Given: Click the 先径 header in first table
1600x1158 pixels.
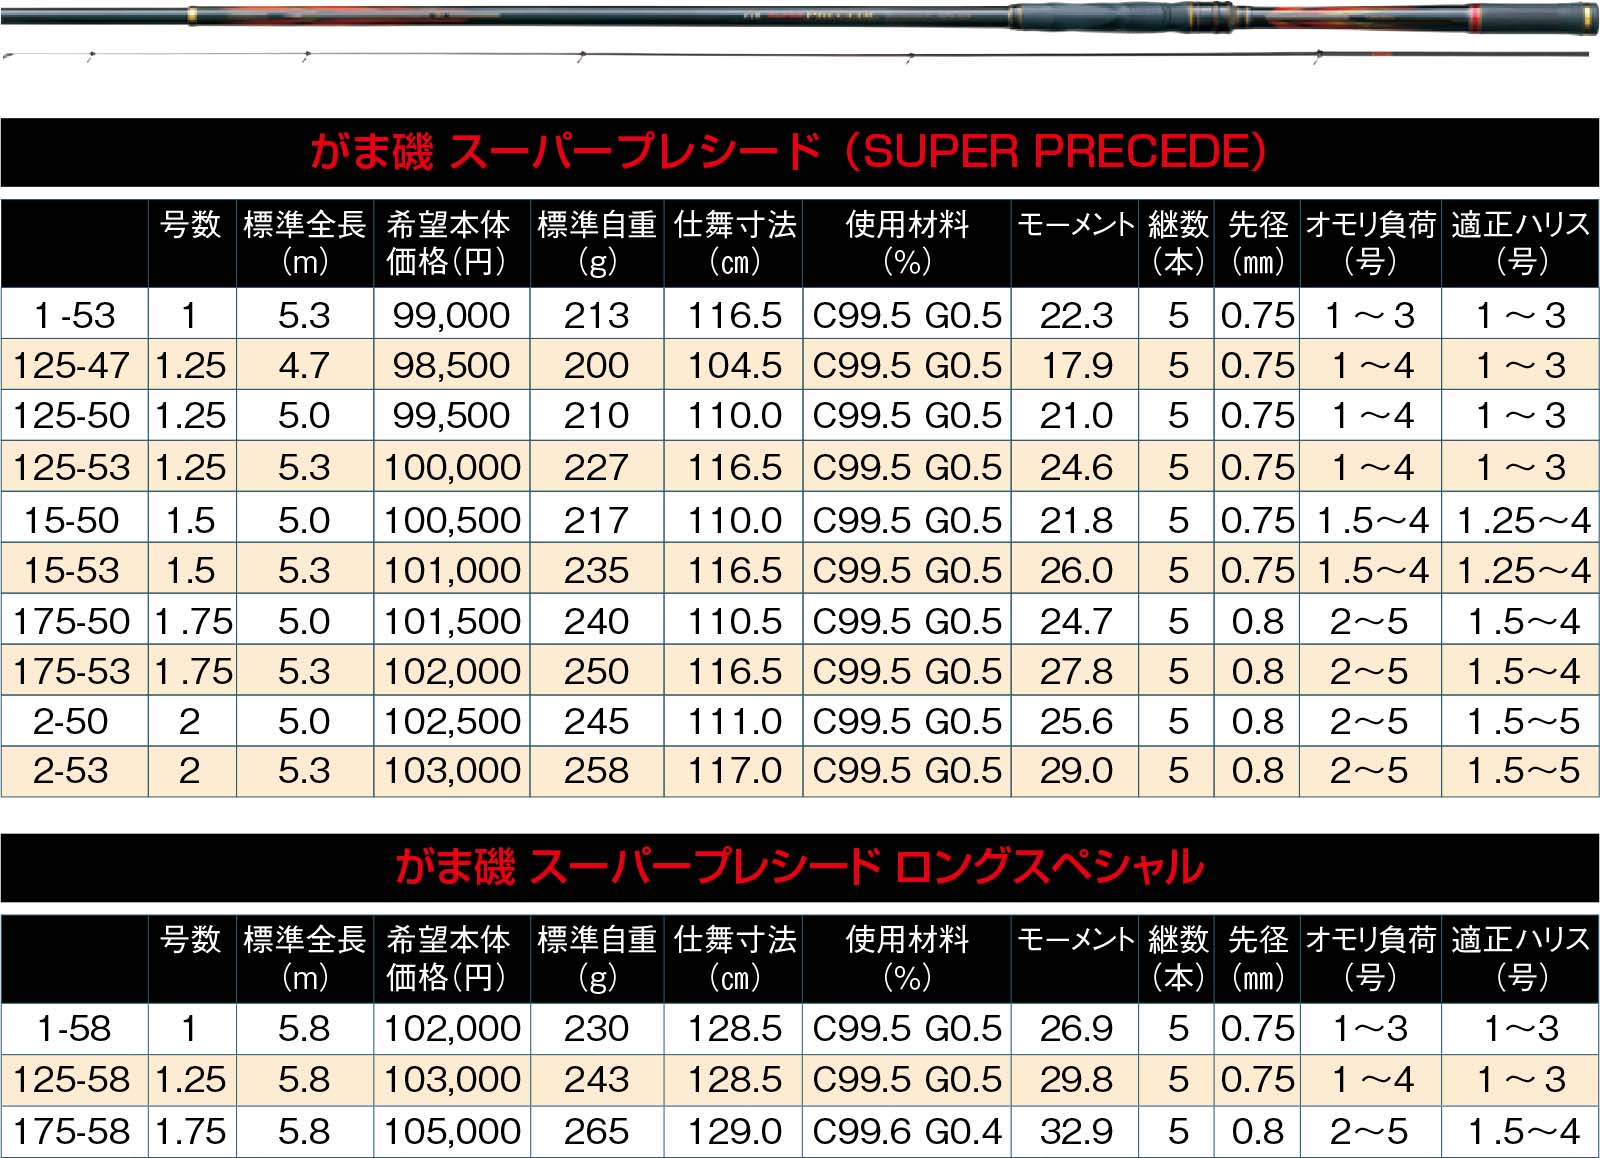Looking at the screenshot, I should pos(1258,243).
